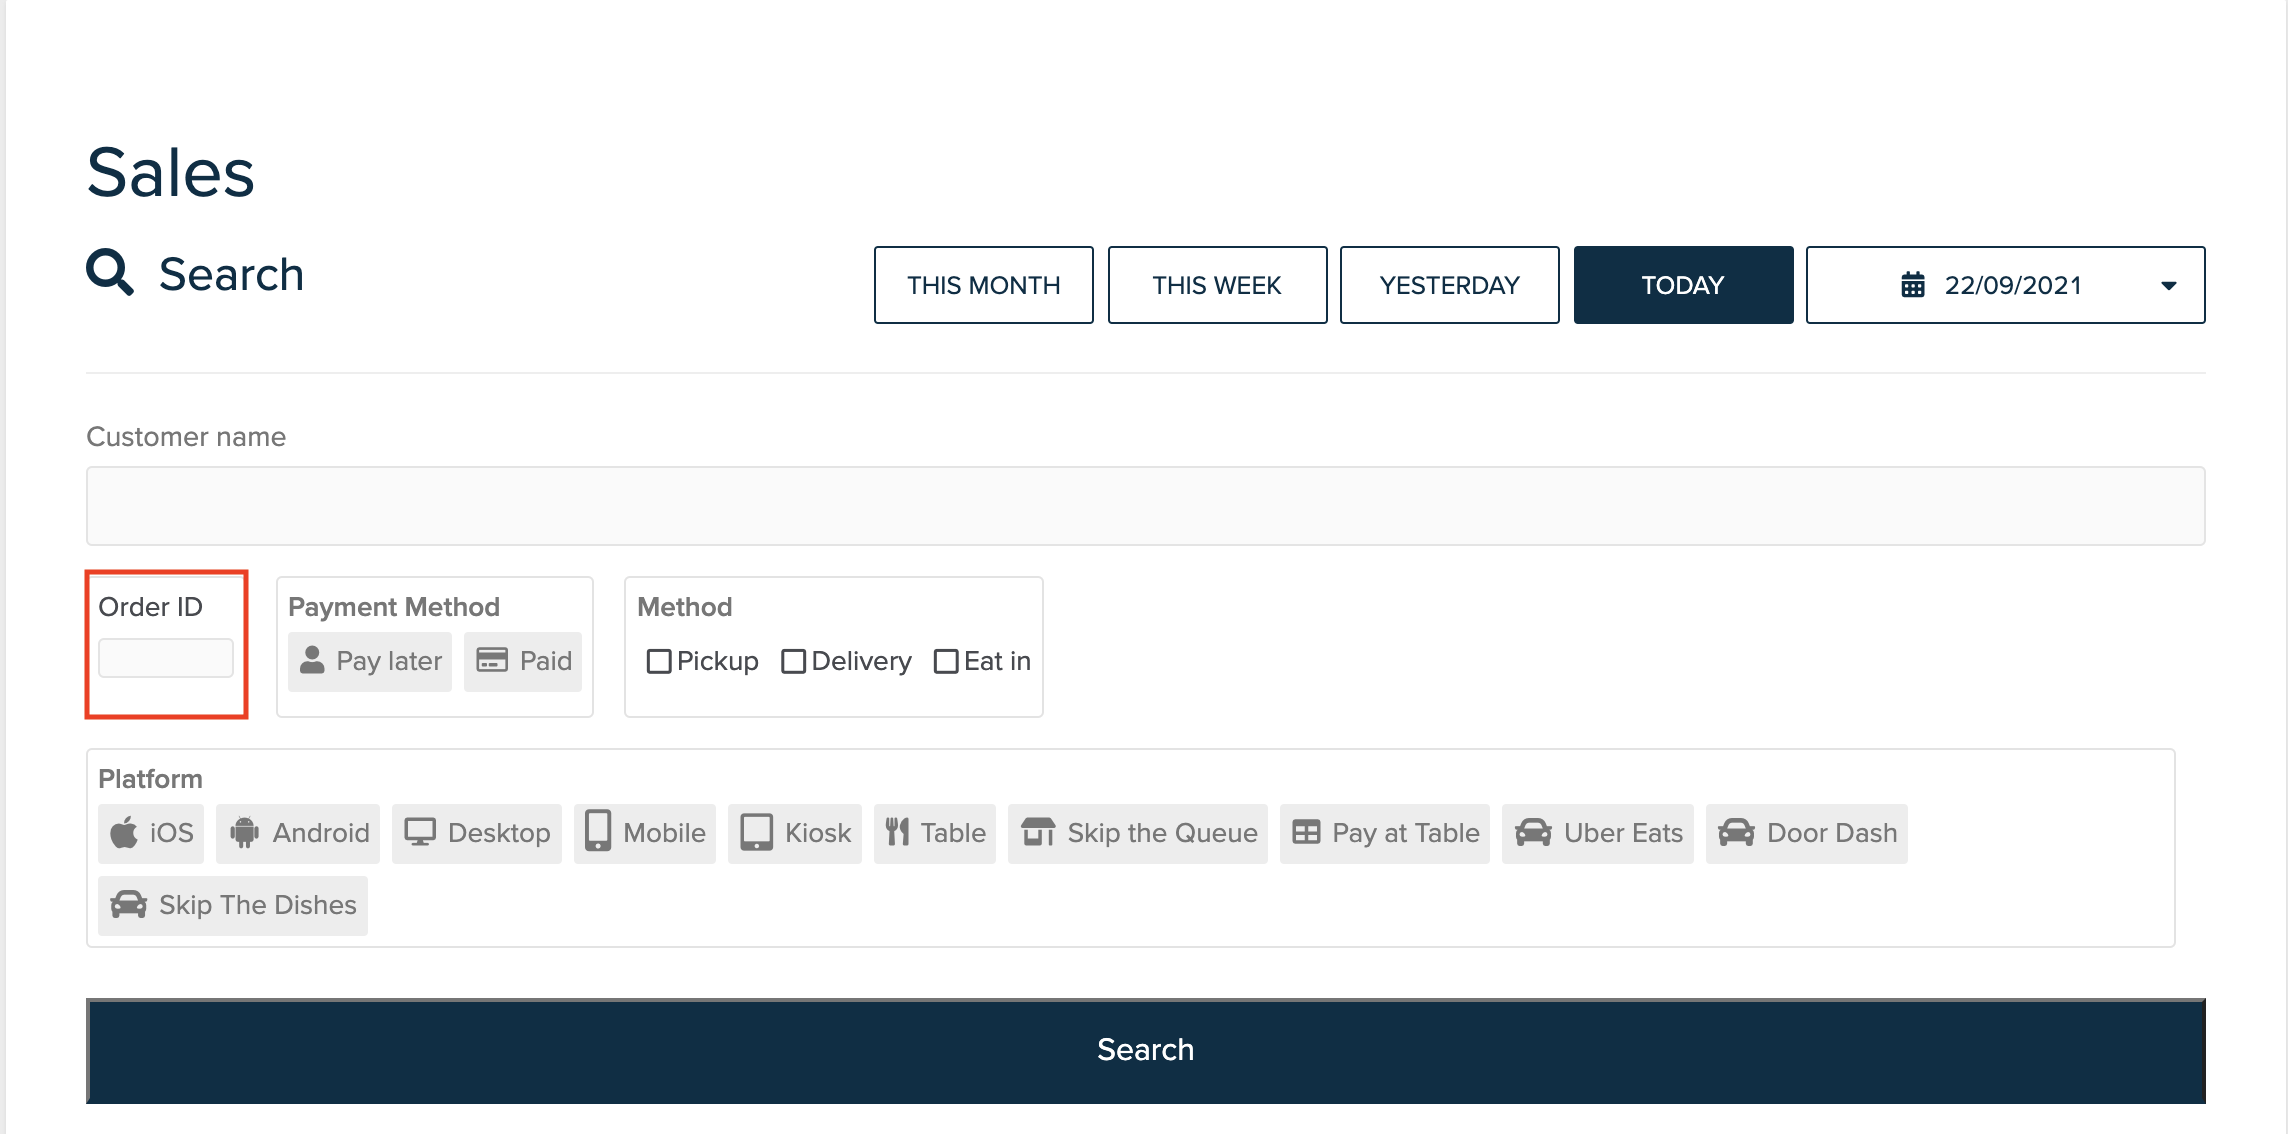Click the Search button at the bottom
This screenshot has width=2288, height=1134.
(x=1144, y=1049)
